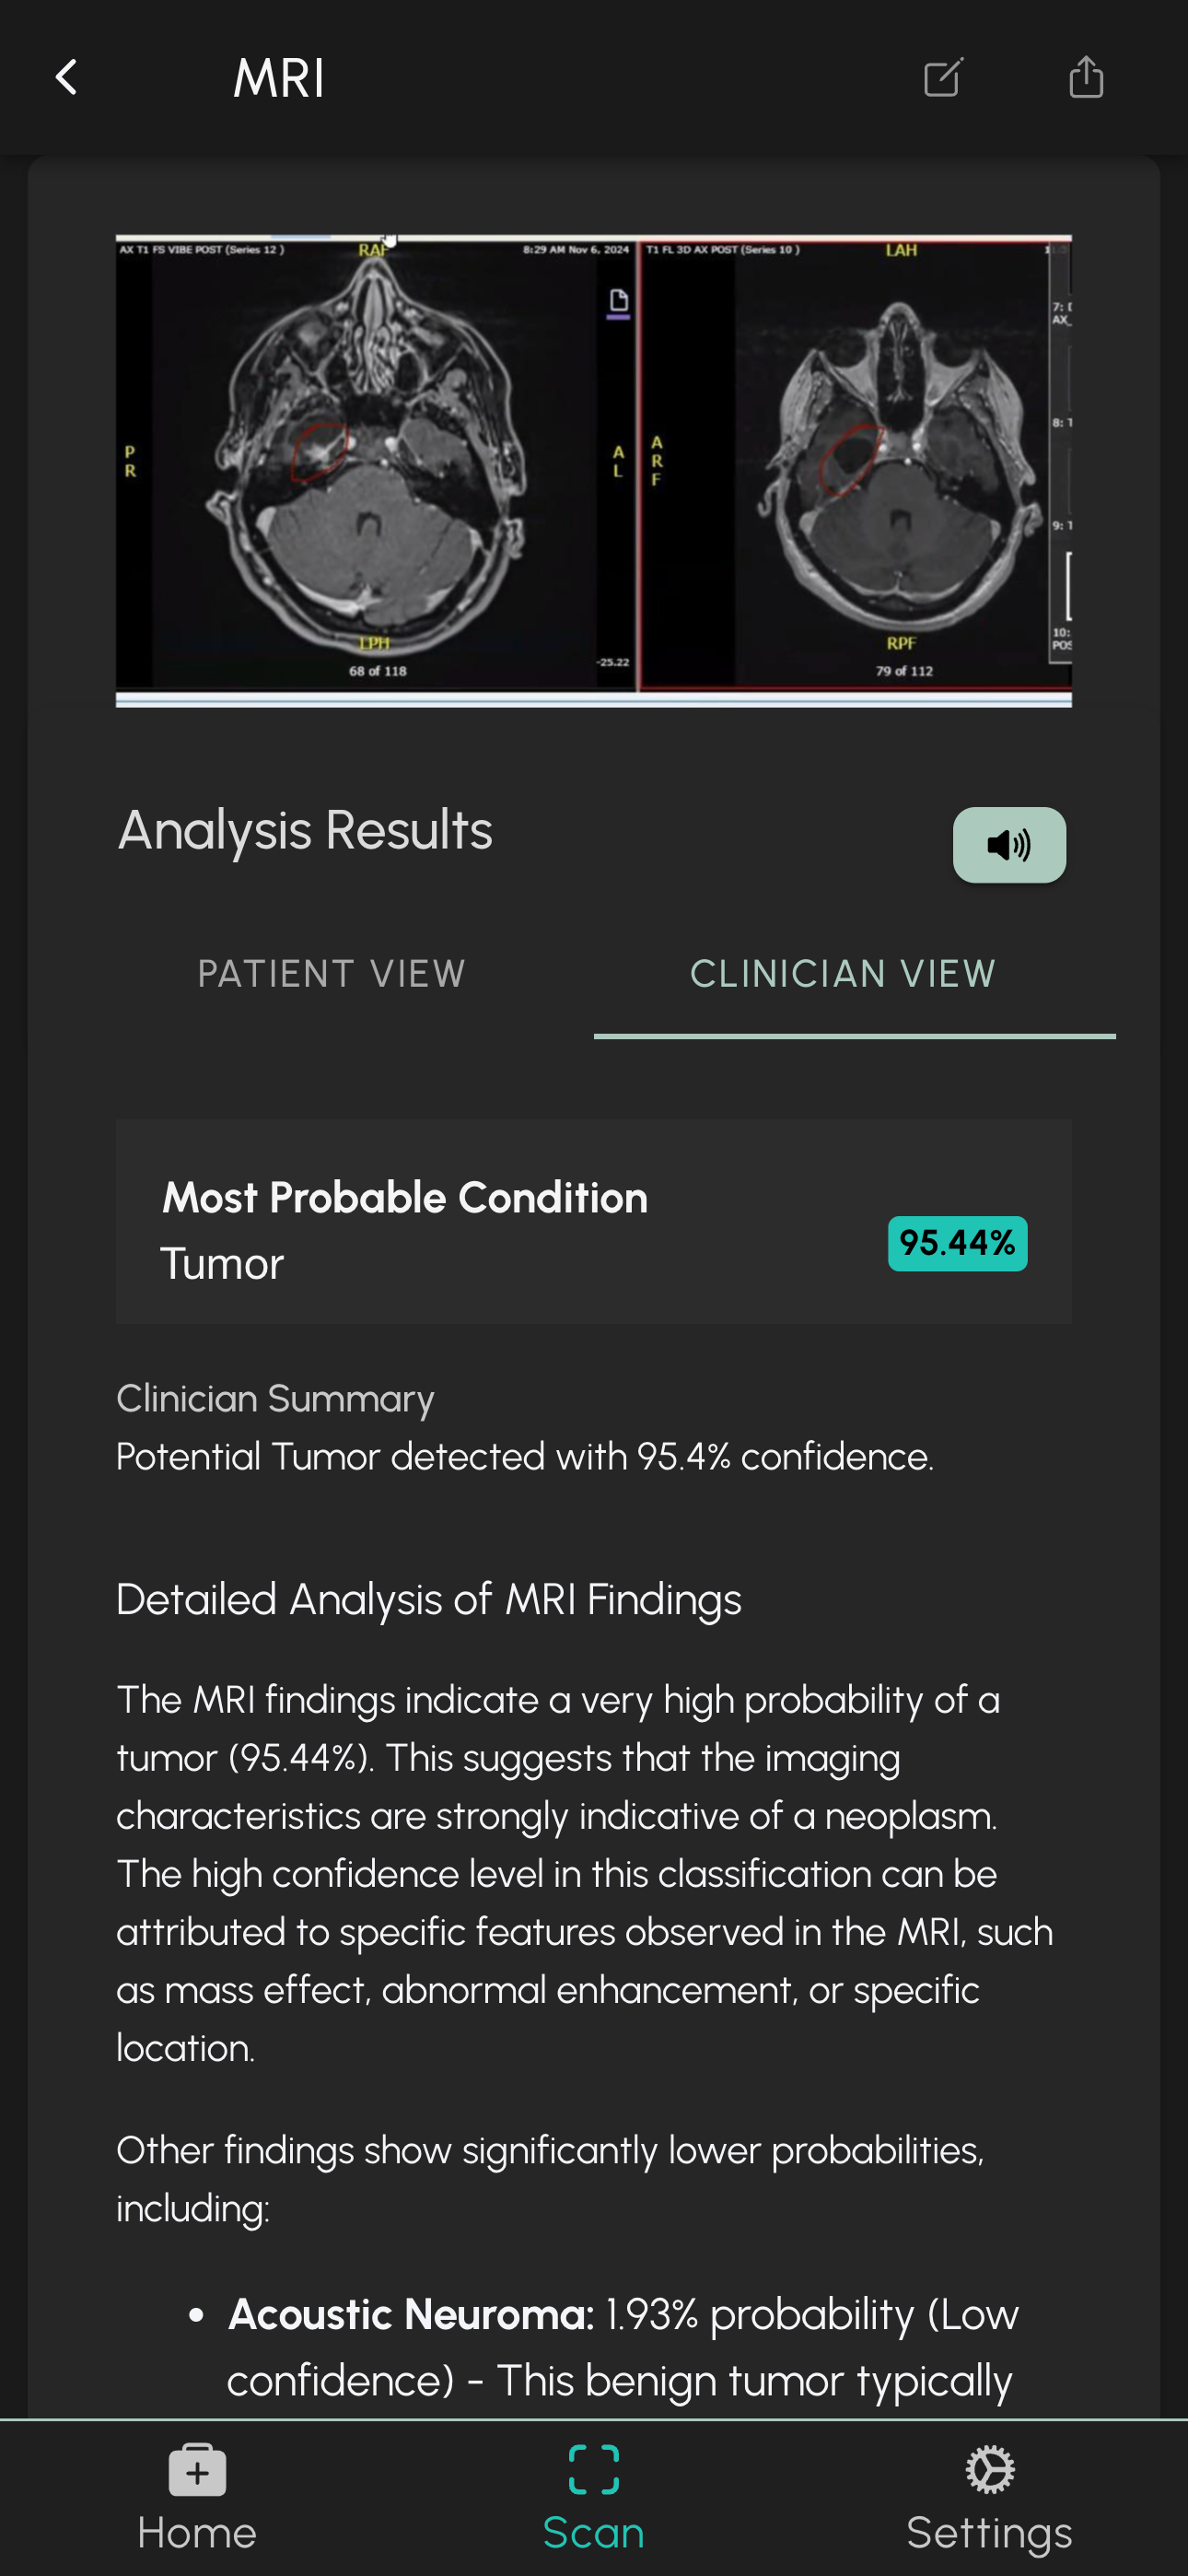Image resolution: width=1188 pixels, height=2576 pixels.
Task: Go back using the back arrow
Action: (66, 77)
